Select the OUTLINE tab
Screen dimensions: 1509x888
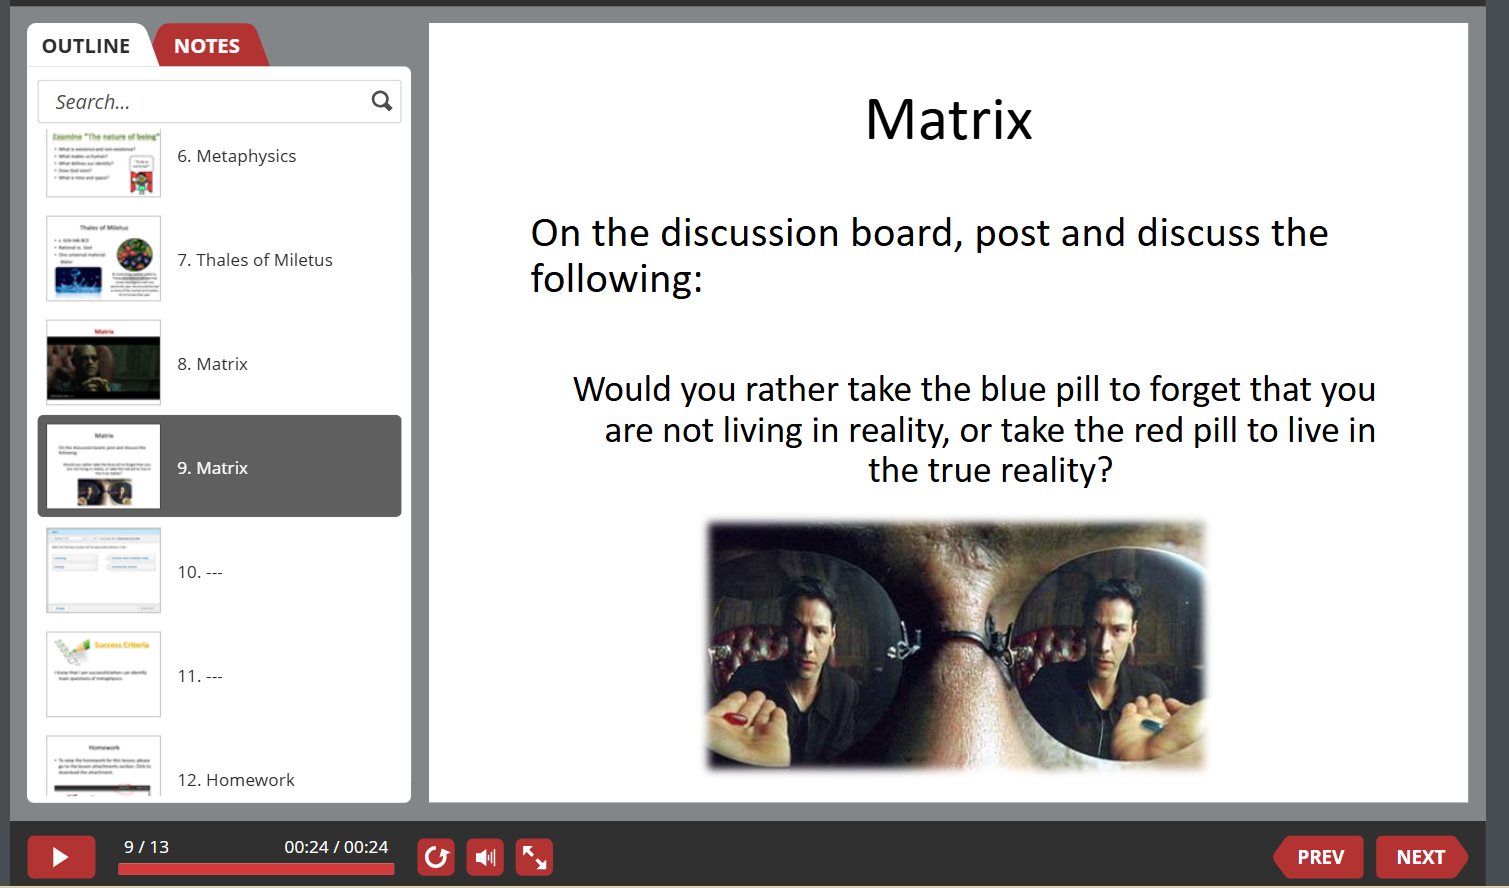tap(86, 46)
